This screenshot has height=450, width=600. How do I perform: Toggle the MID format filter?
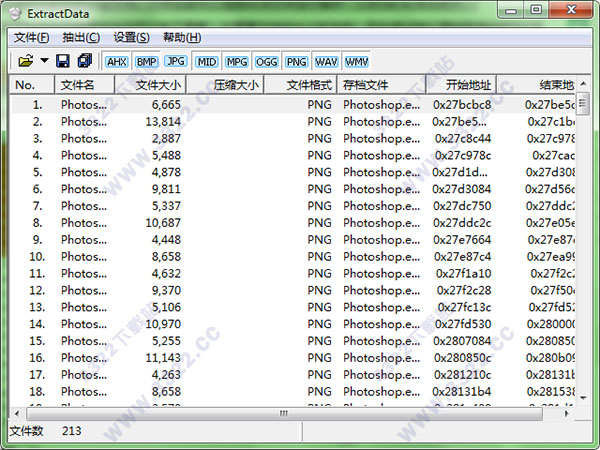click(x=207, y=62)
